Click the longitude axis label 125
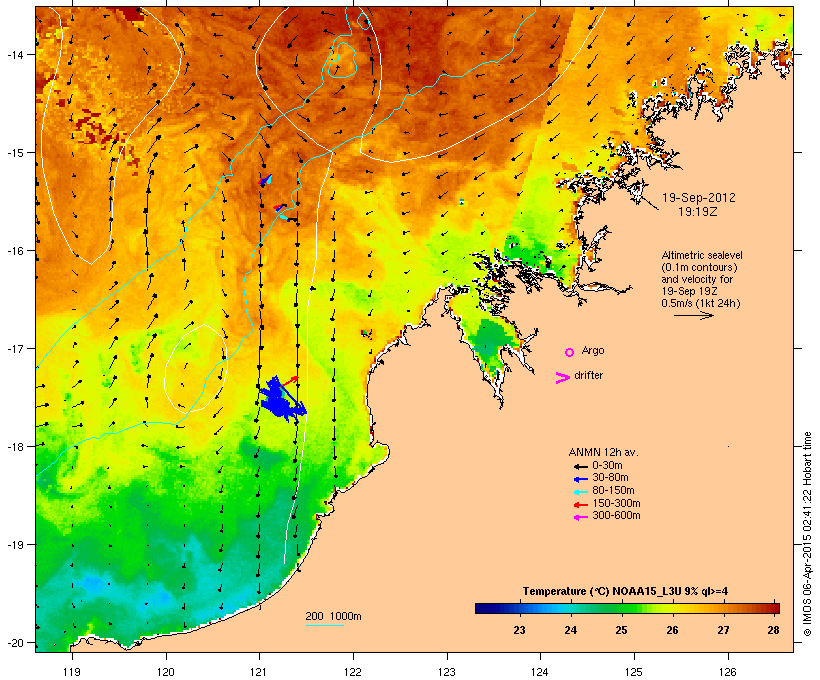 click(634, 672)
